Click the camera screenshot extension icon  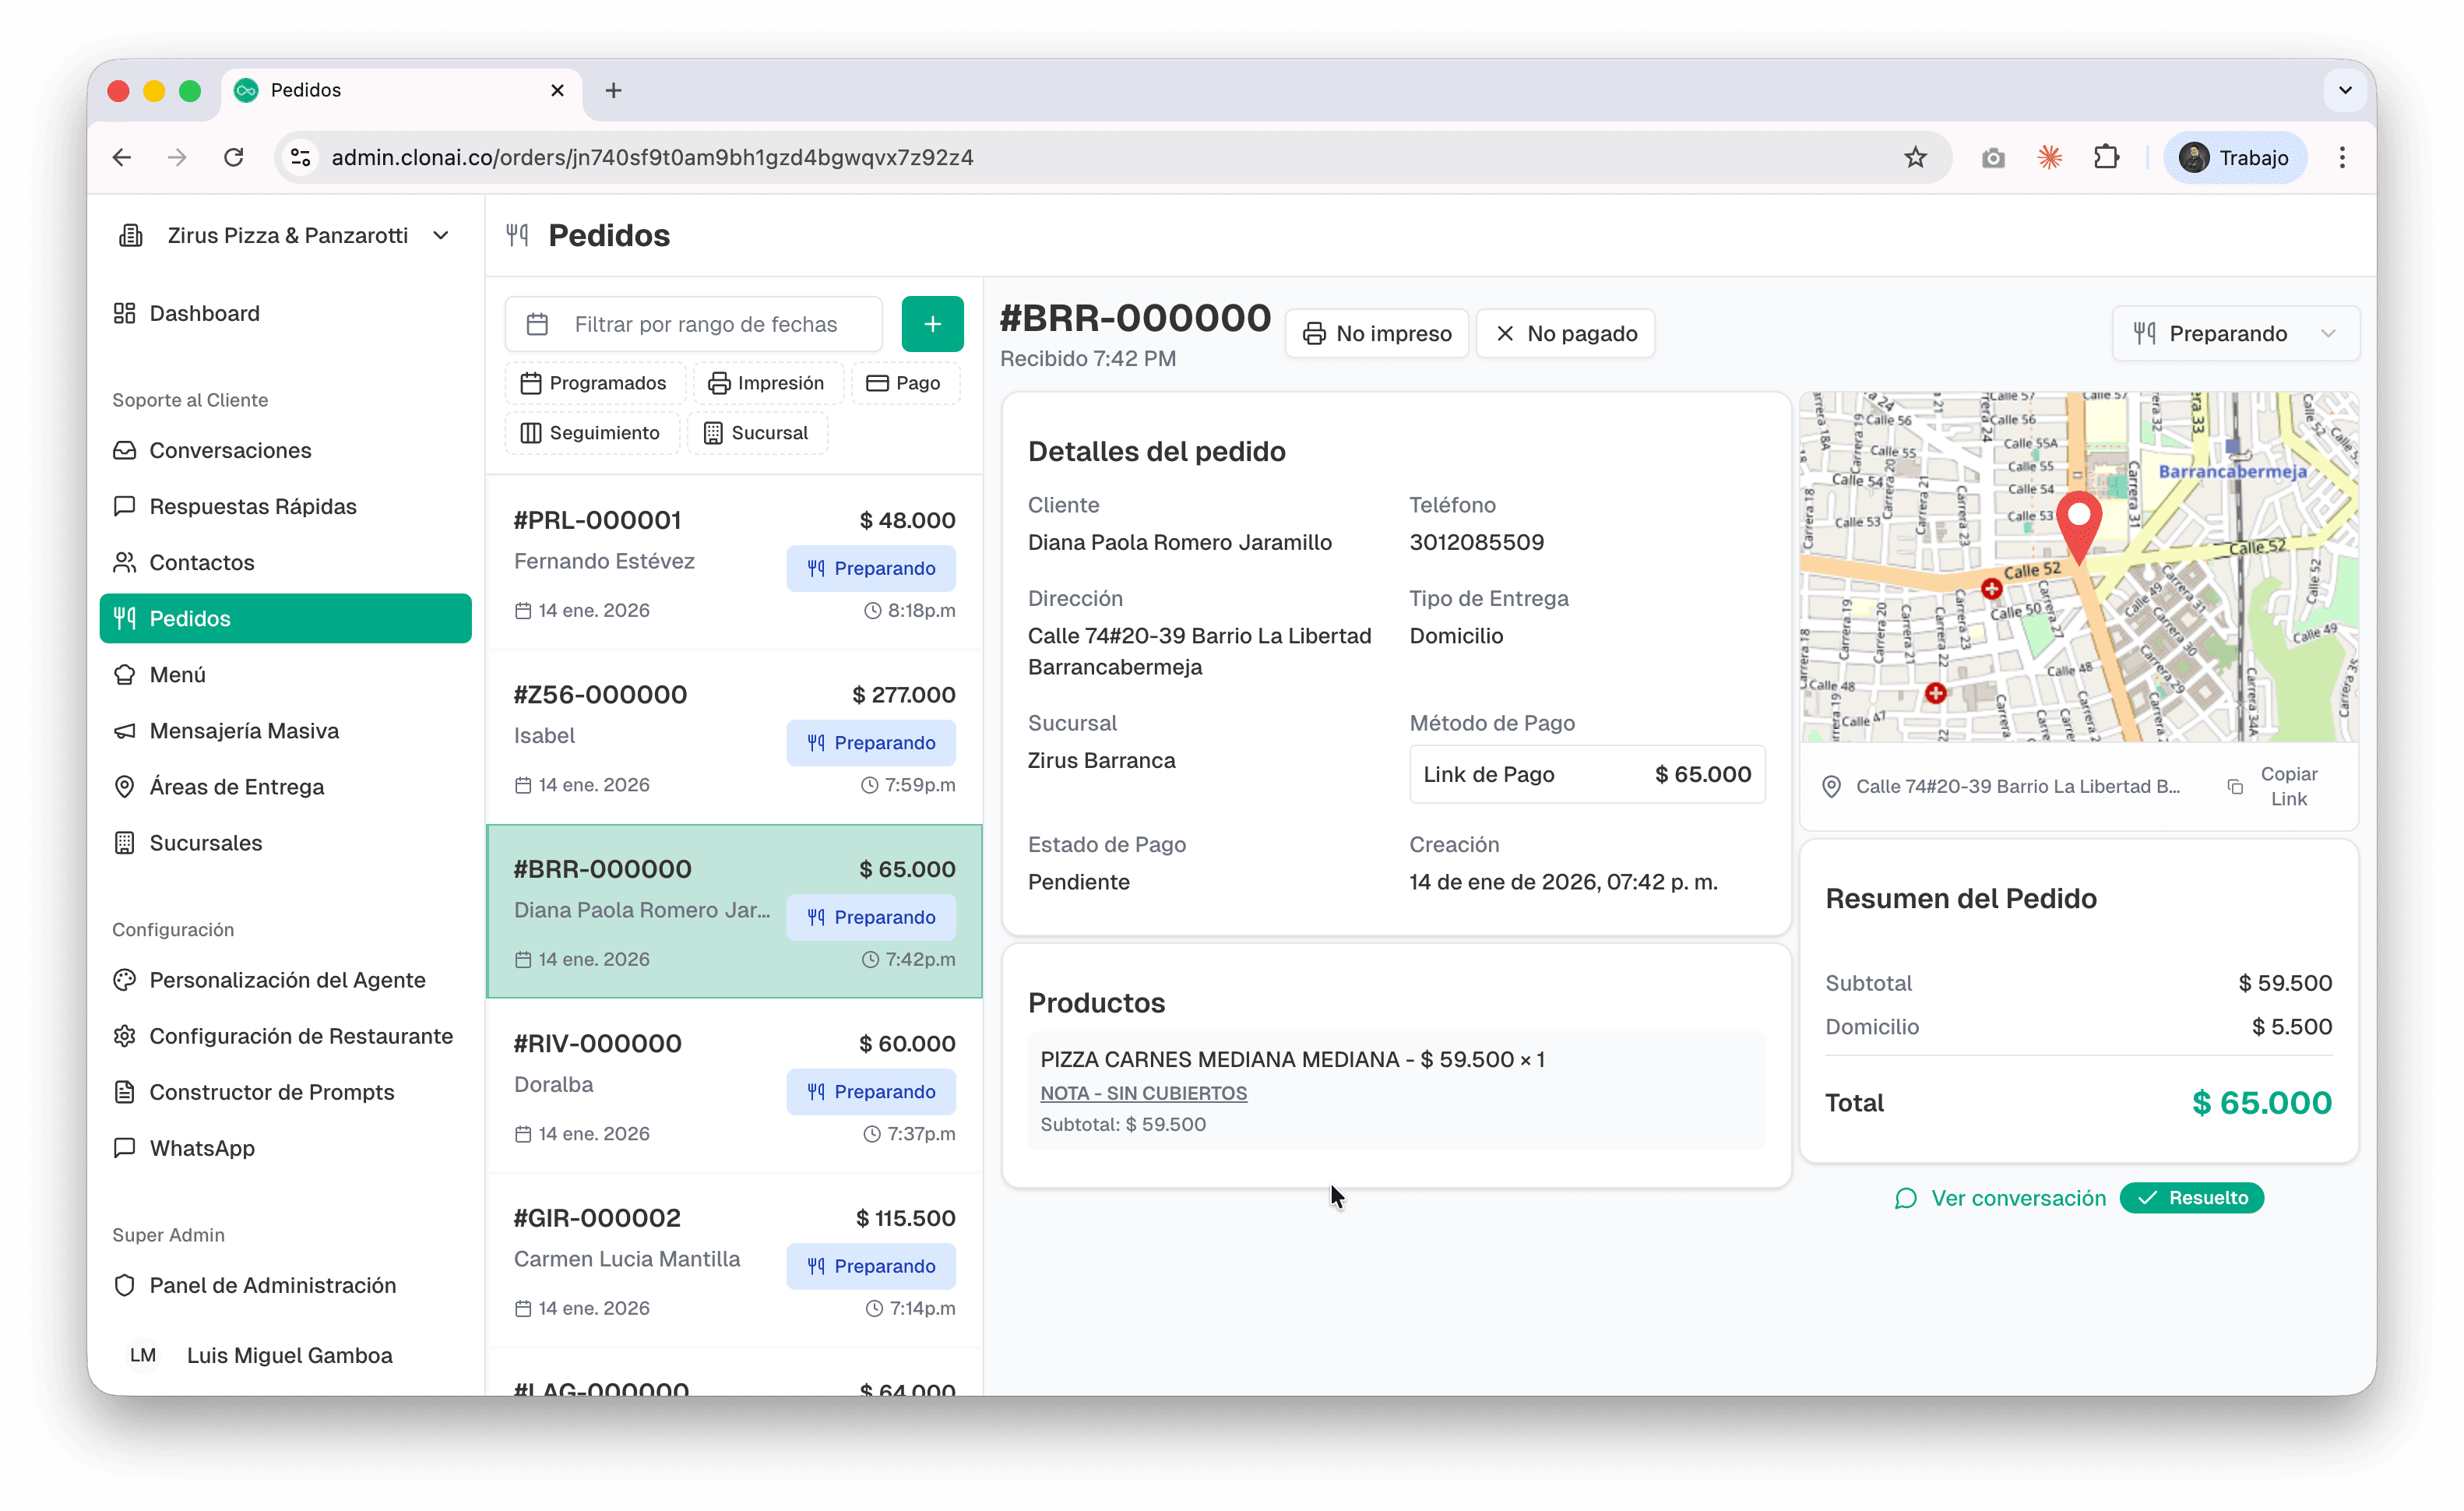pos(1993,157)
